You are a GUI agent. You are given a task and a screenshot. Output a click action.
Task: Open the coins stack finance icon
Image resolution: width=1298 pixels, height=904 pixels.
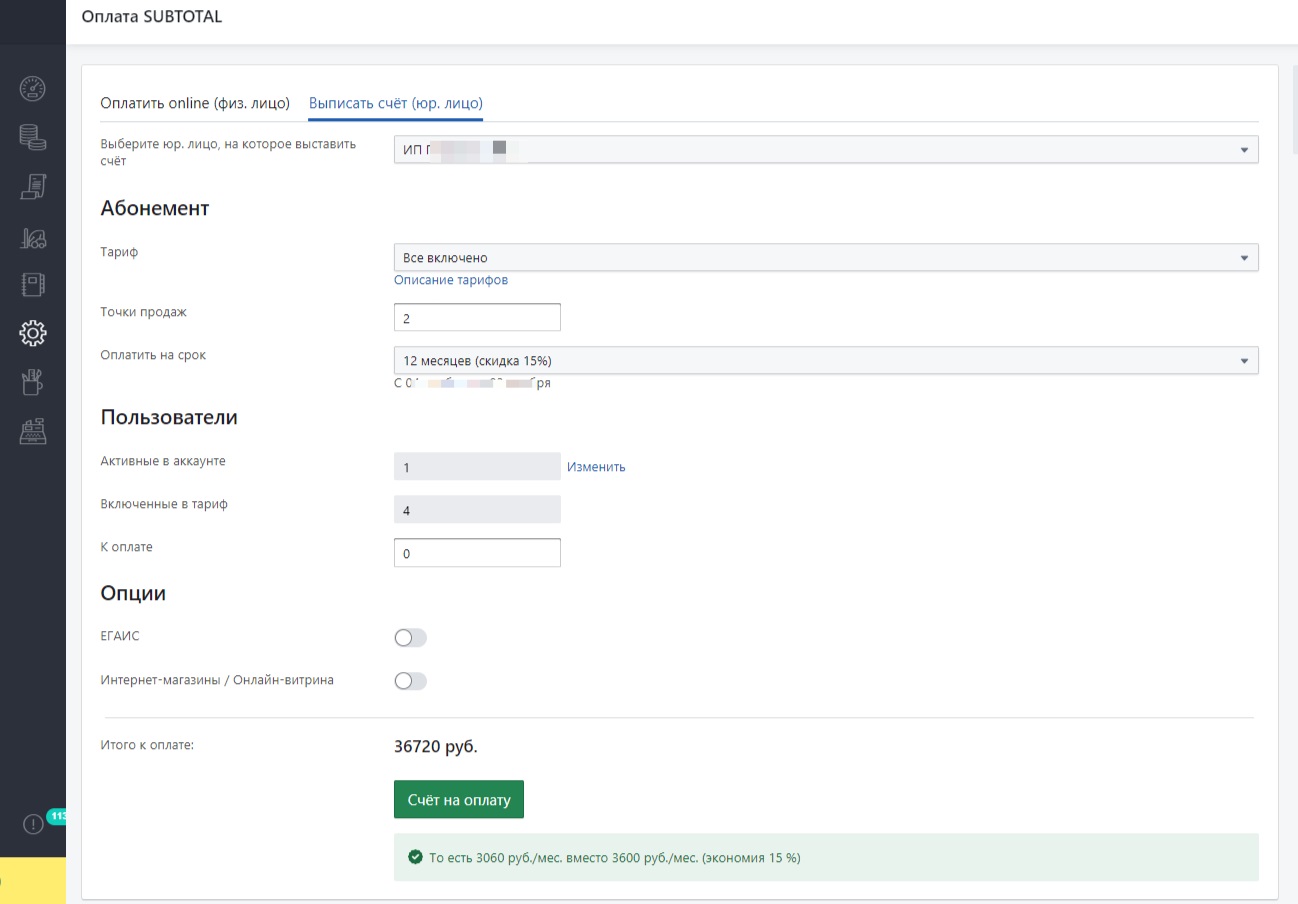pyautogui.click(x=33, y=137)
